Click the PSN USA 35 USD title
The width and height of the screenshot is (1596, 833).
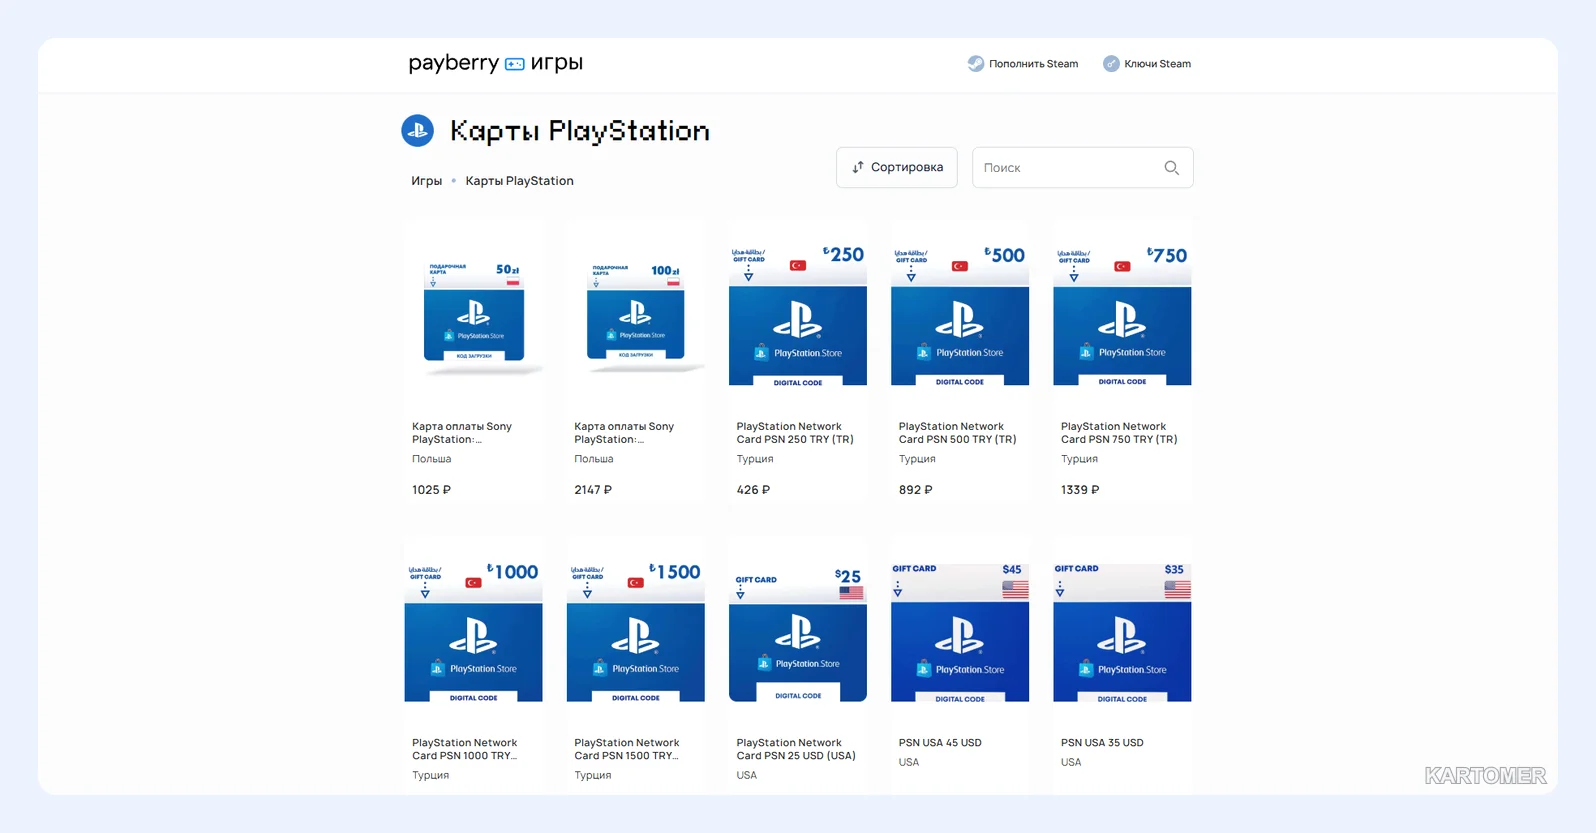pyautogui.click(x=1102, y=743)
